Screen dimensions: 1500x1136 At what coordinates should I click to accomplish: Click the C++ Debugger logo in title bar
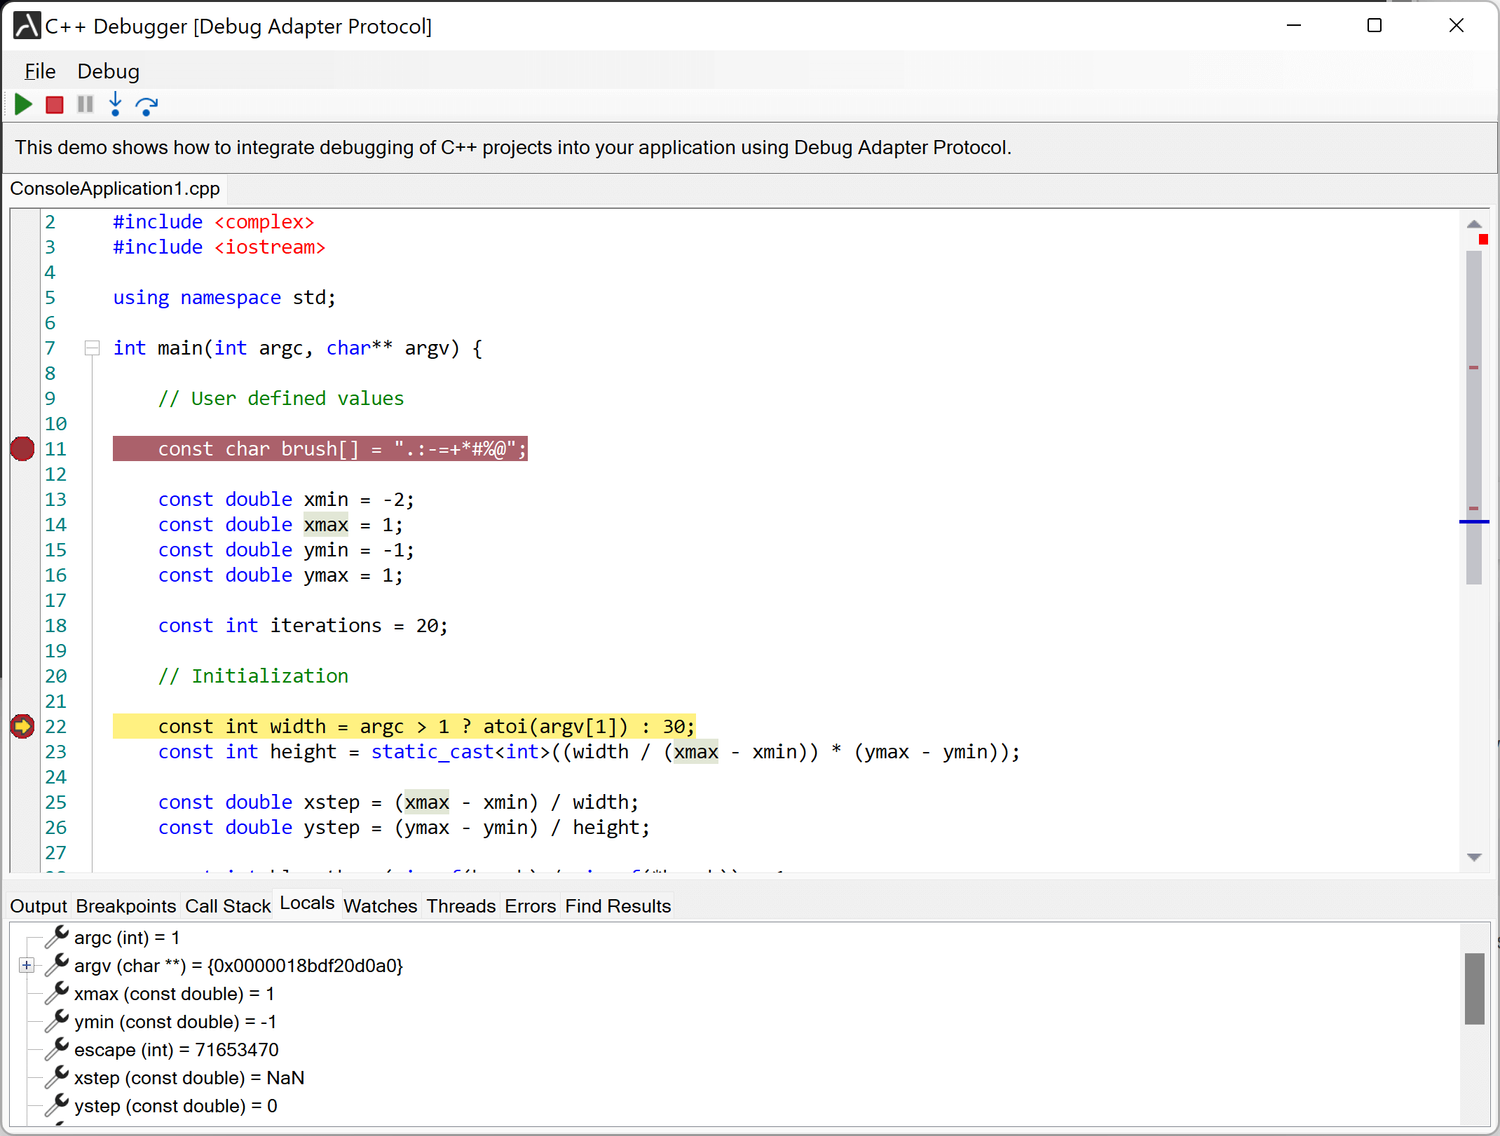(x=26, y=25)
